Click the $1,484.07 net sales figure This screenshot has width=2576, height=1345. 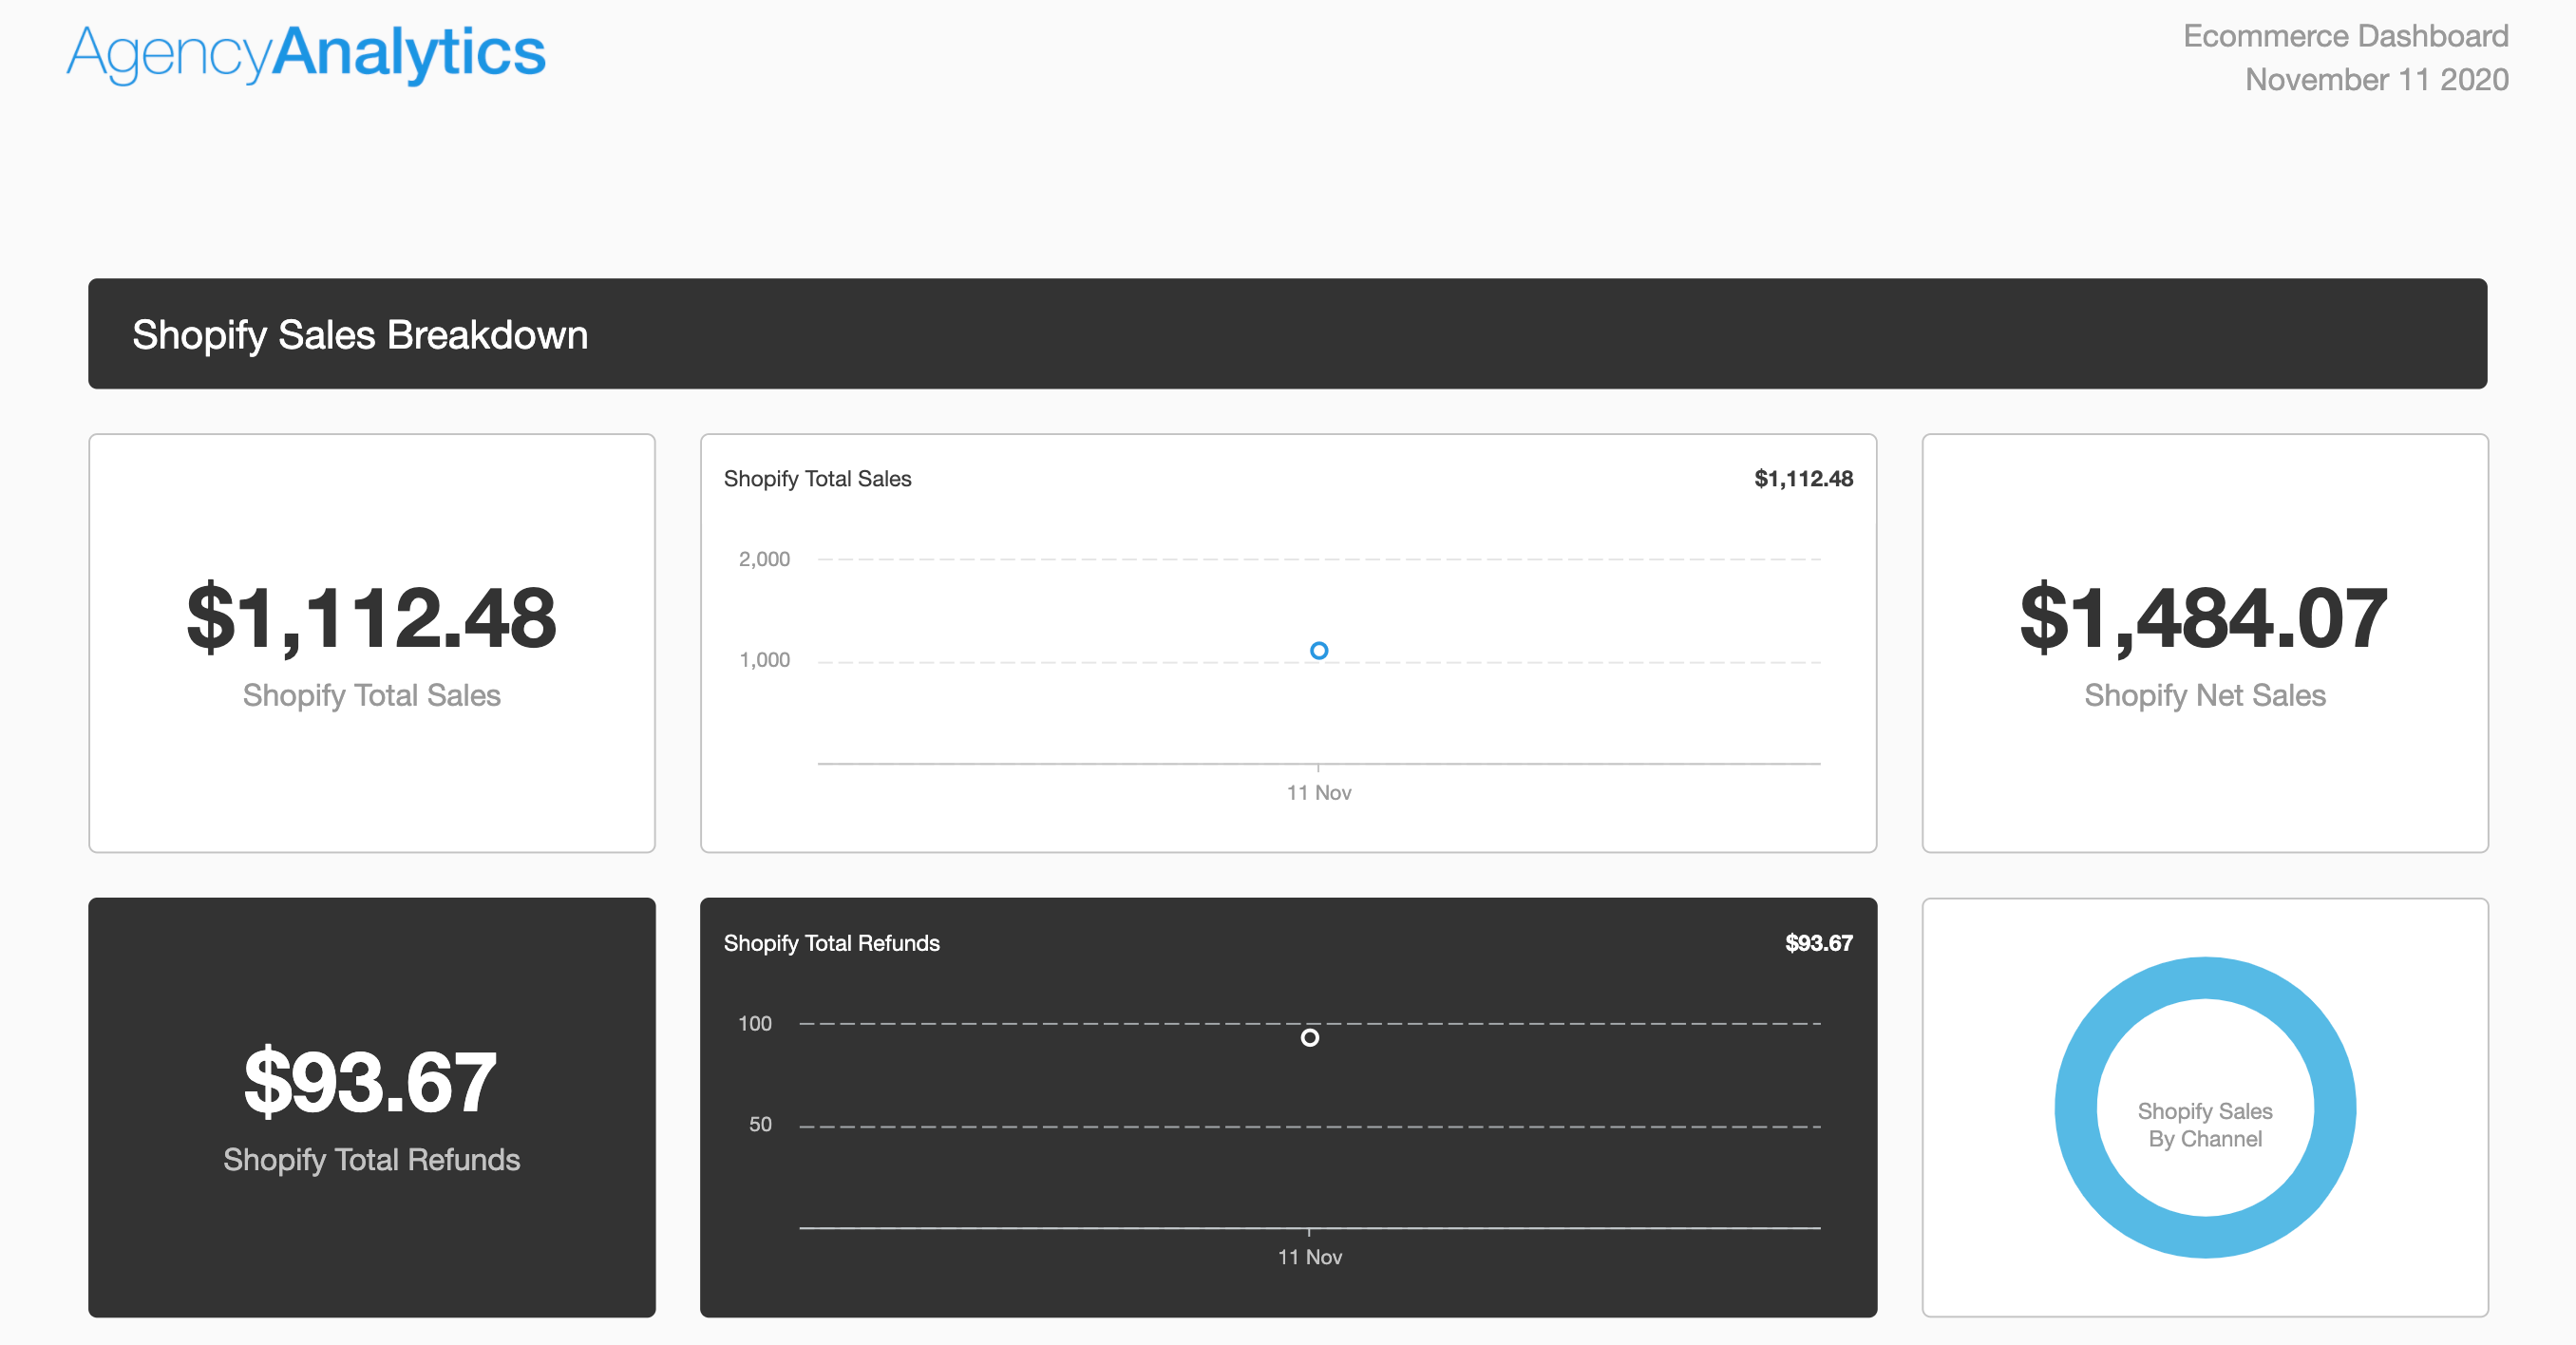click(2204, 618)
